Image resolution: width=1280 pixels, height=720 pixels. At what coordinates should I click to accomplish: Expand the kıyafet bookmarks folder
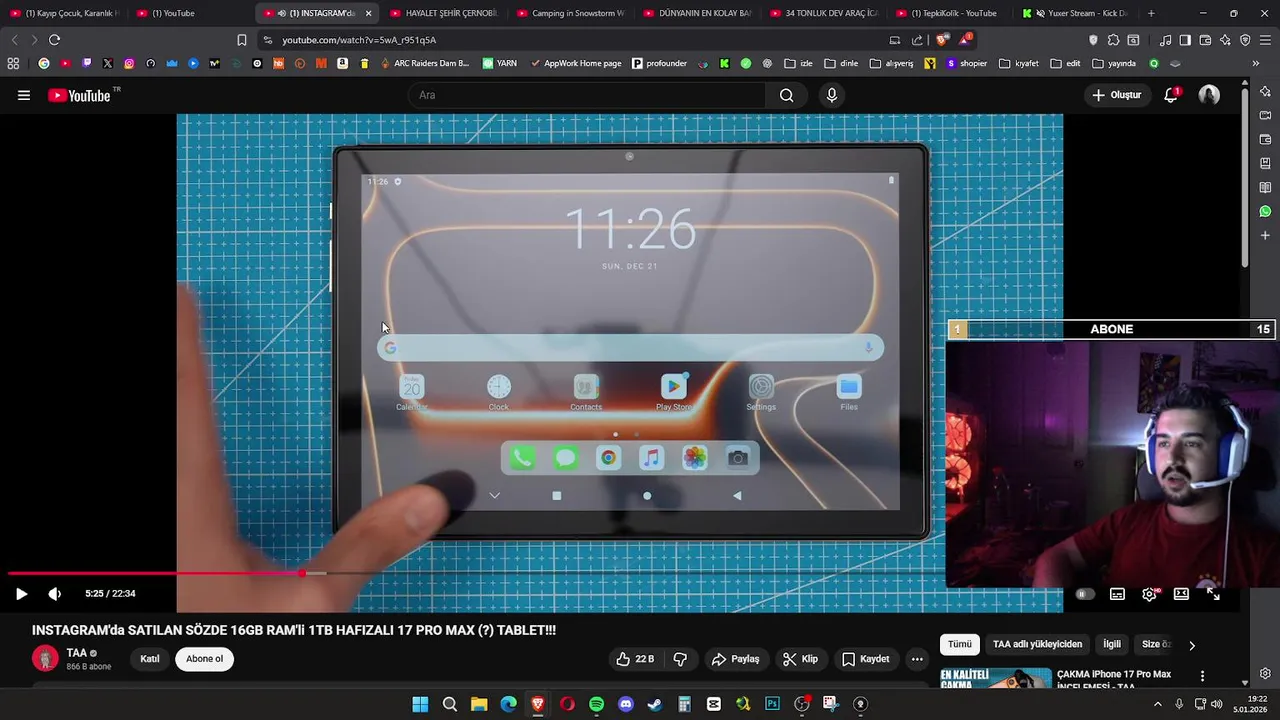pyautogui.click(x=1018, y=63)
